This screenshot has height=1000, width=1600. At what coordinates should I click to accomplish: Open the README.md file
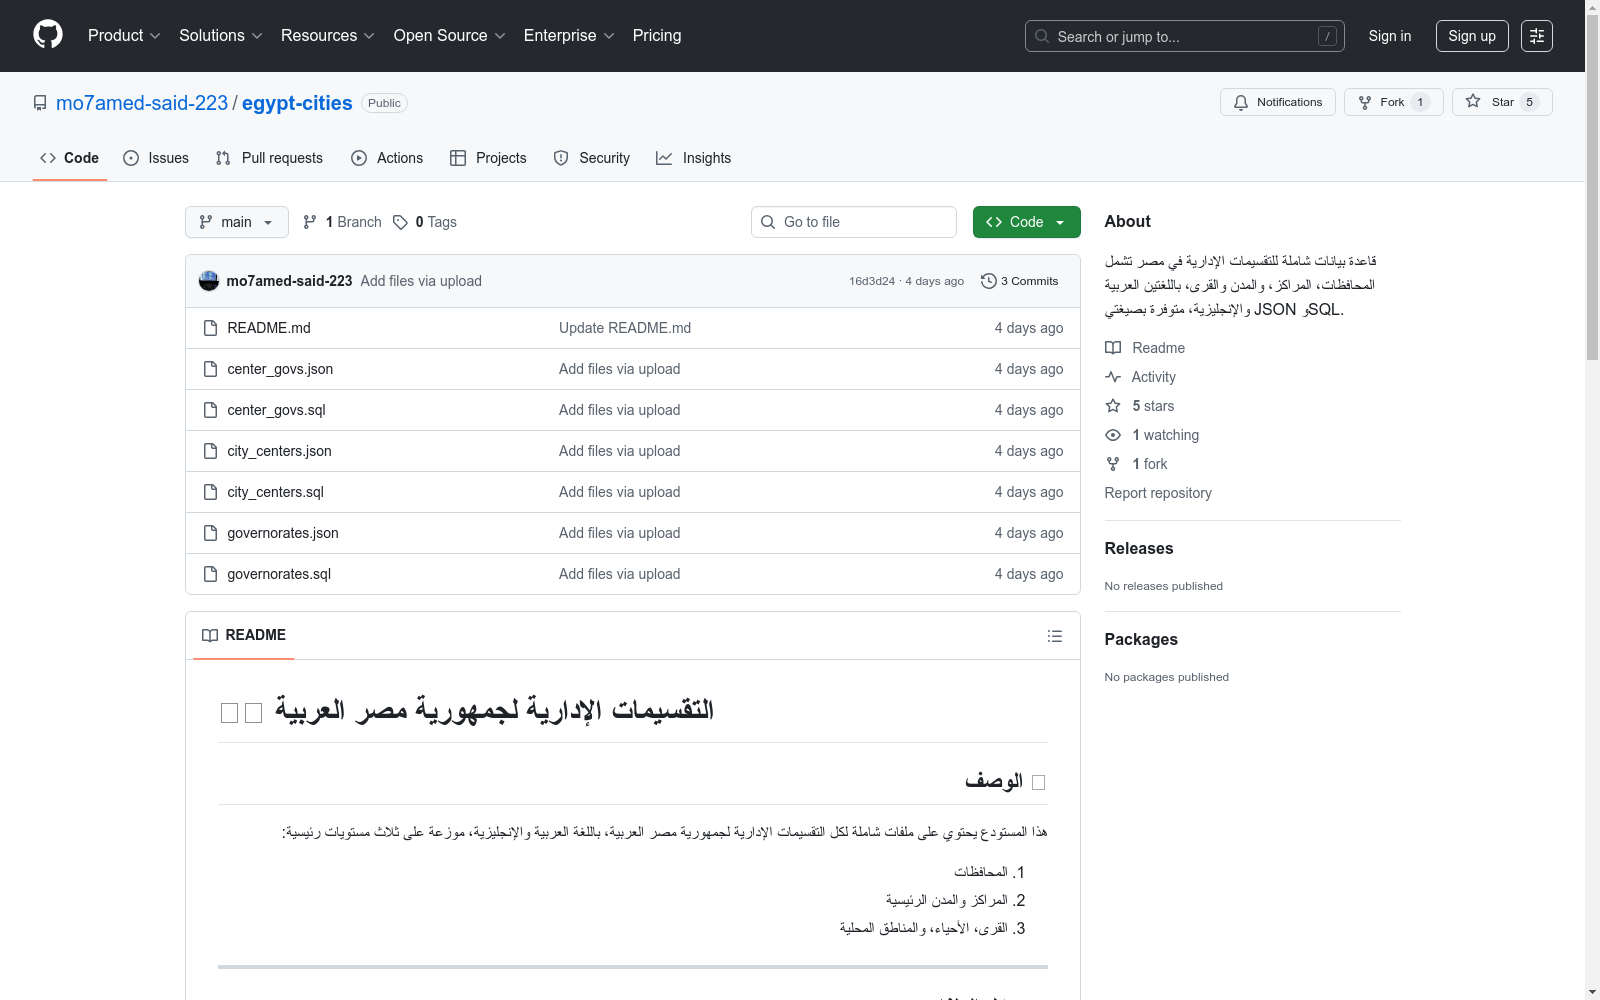269,328
